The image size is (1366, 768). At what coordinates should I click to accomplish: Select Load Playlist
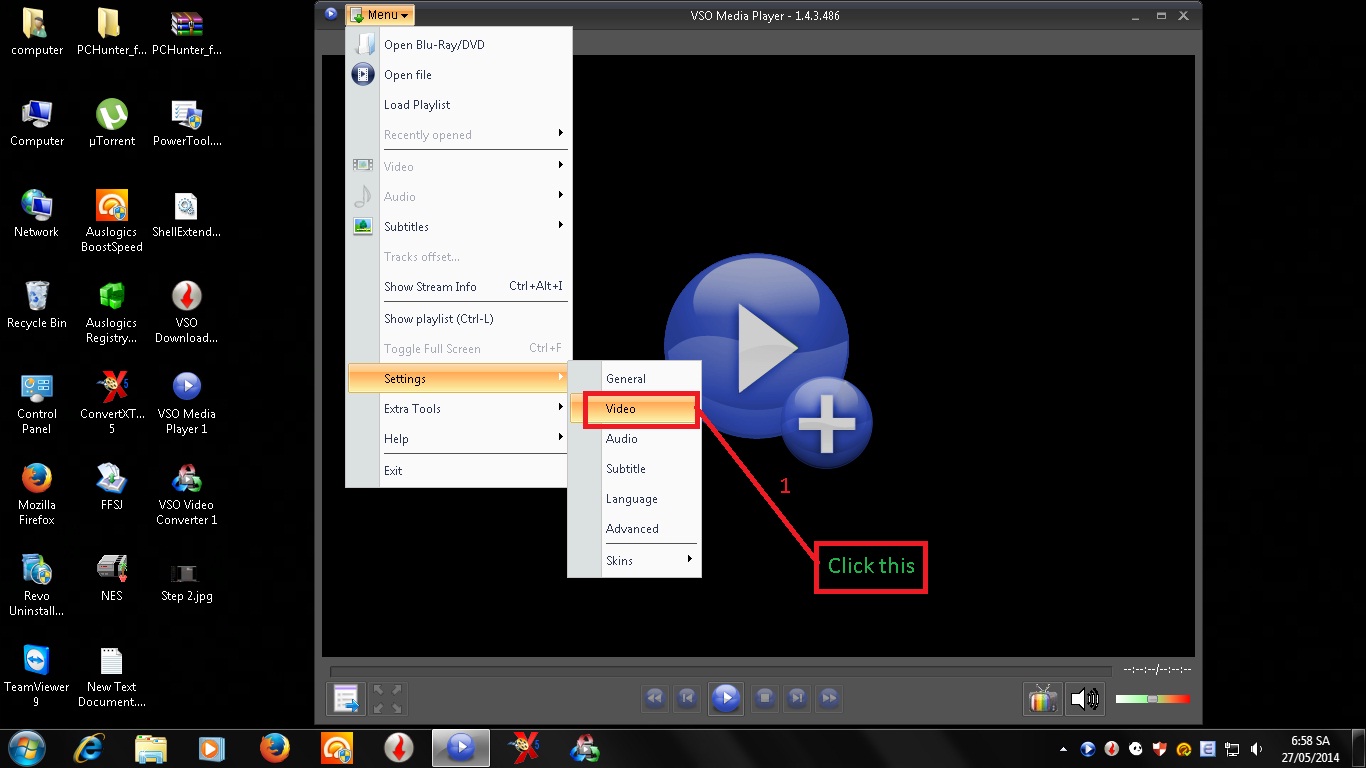pos(459,105)
